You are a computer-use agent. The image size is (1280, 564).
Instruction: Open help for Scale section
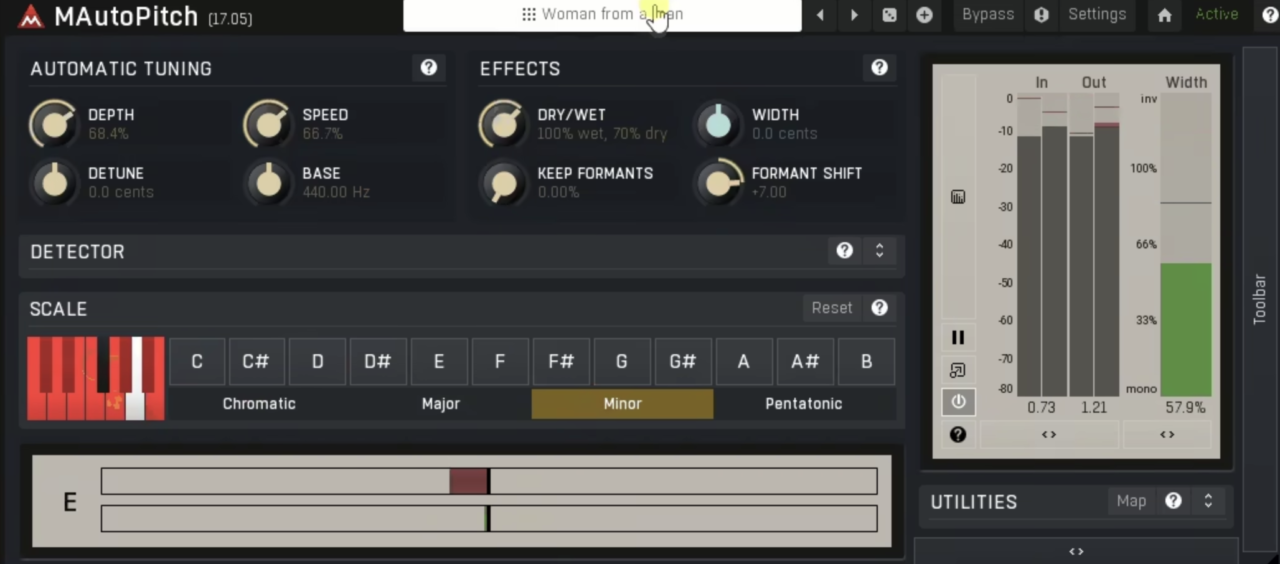point(879,308)
